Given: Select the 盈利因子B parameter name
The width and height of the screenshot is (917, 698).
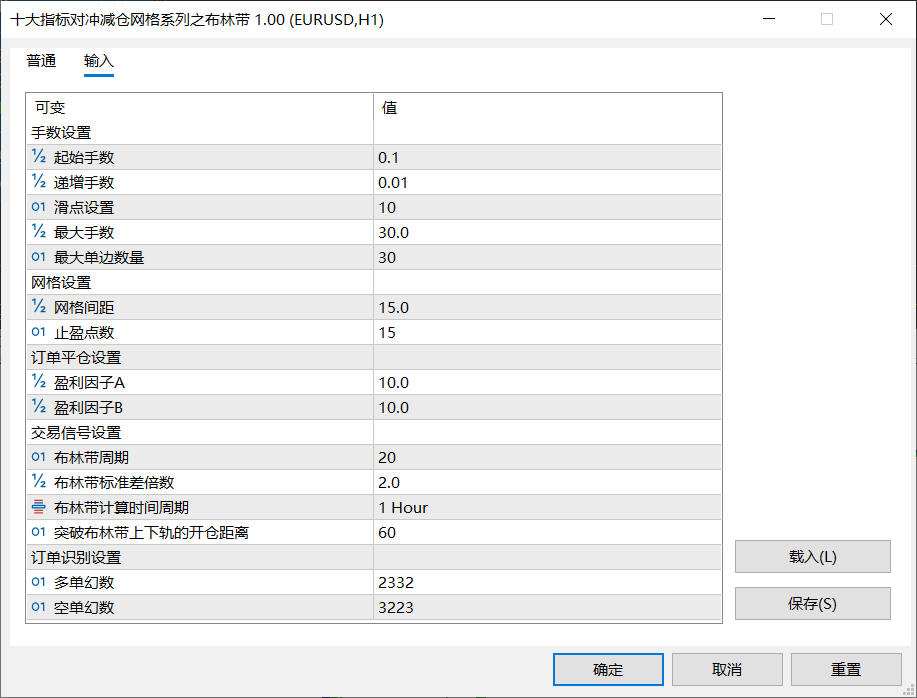Looking at the screenshot, I should (88, 407).
